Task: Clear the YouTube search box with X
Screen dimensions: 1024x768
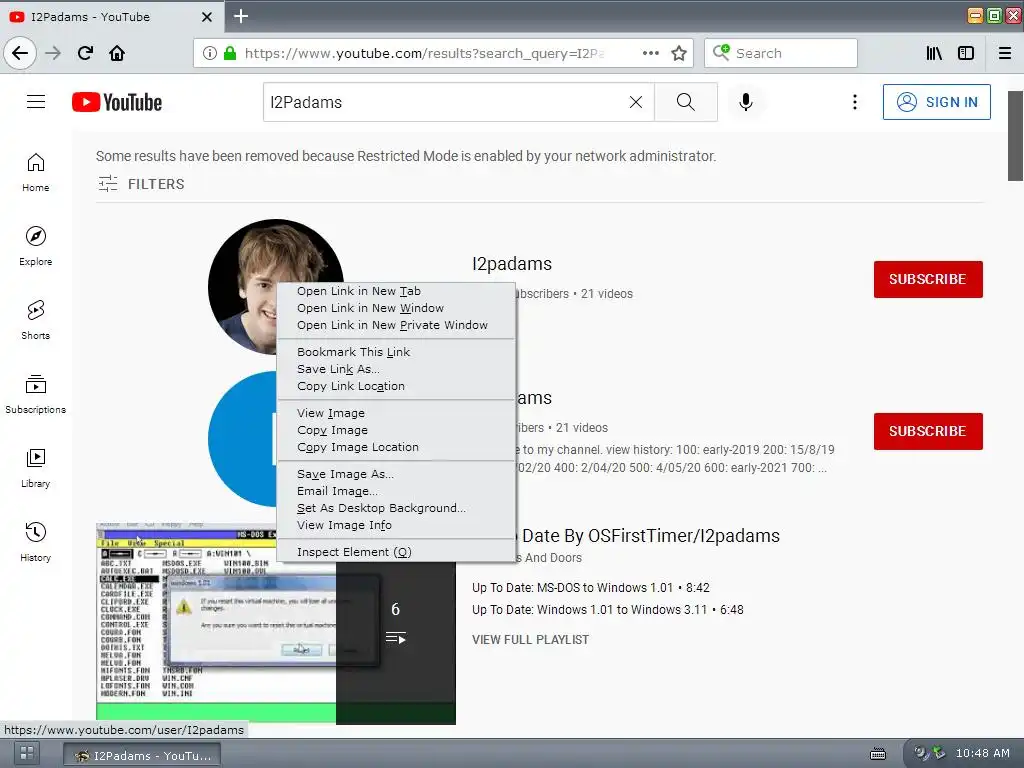Action: (x=635, y=102)
